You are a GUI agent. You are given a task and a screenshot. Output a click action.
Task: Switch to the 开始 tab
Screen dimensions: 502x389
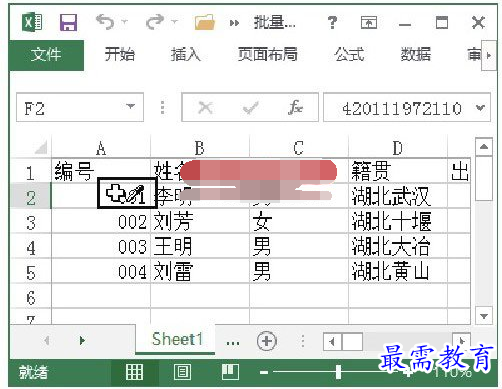point(120,54)
